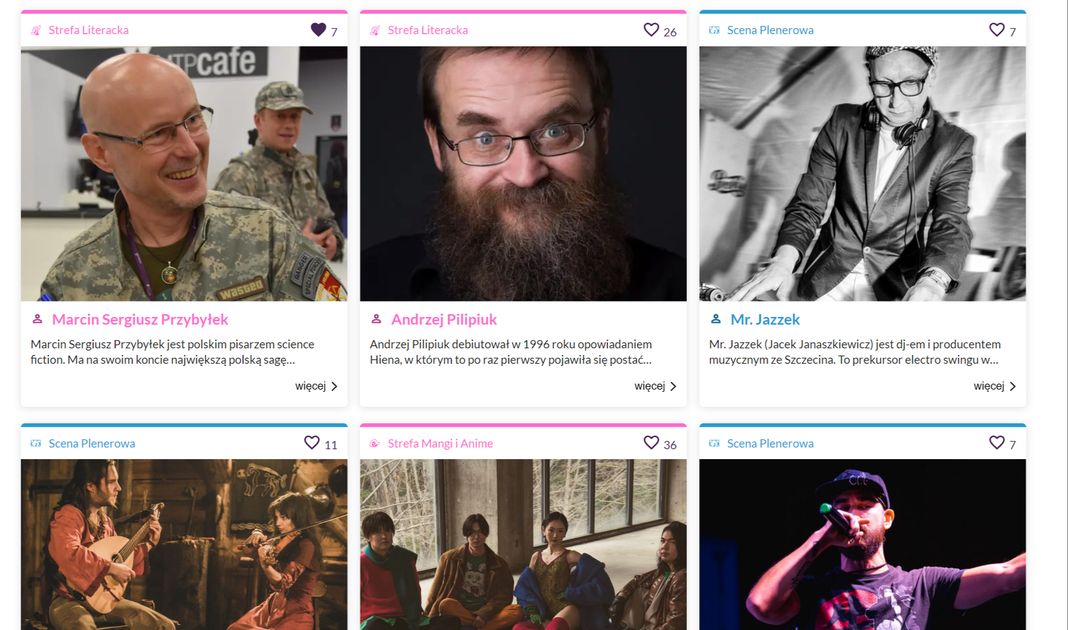This screenshot has width=1068, height=630.
Task: Click heart on the rapper's Scena Plenerowa card
Action: (996, 442)
